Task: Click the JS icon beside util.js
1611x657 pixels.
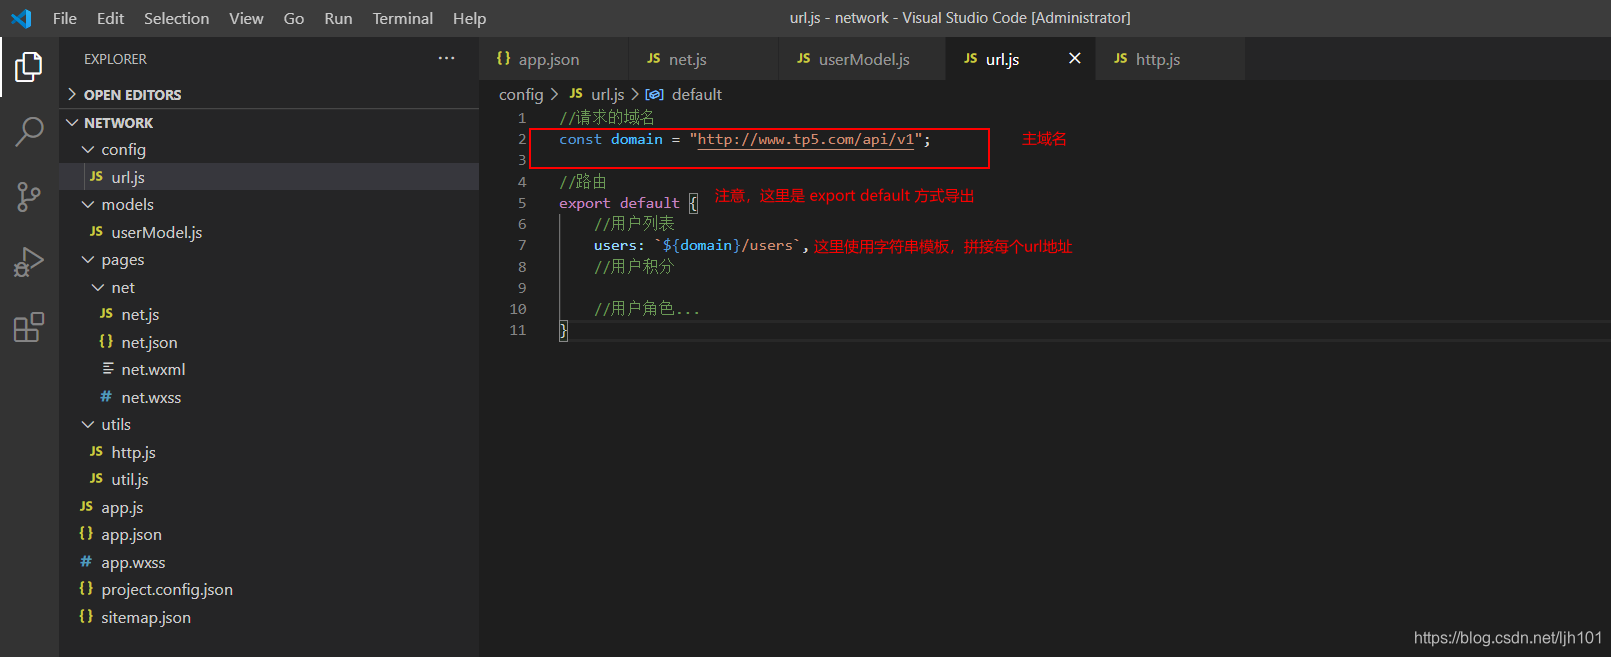Action: (96, 479)
